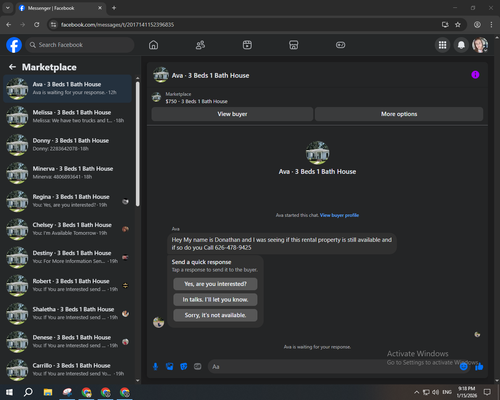The height and width of the screenshot is (400, 500).
Task: Open Regina conversation in chat list
Action: (68, 201)
